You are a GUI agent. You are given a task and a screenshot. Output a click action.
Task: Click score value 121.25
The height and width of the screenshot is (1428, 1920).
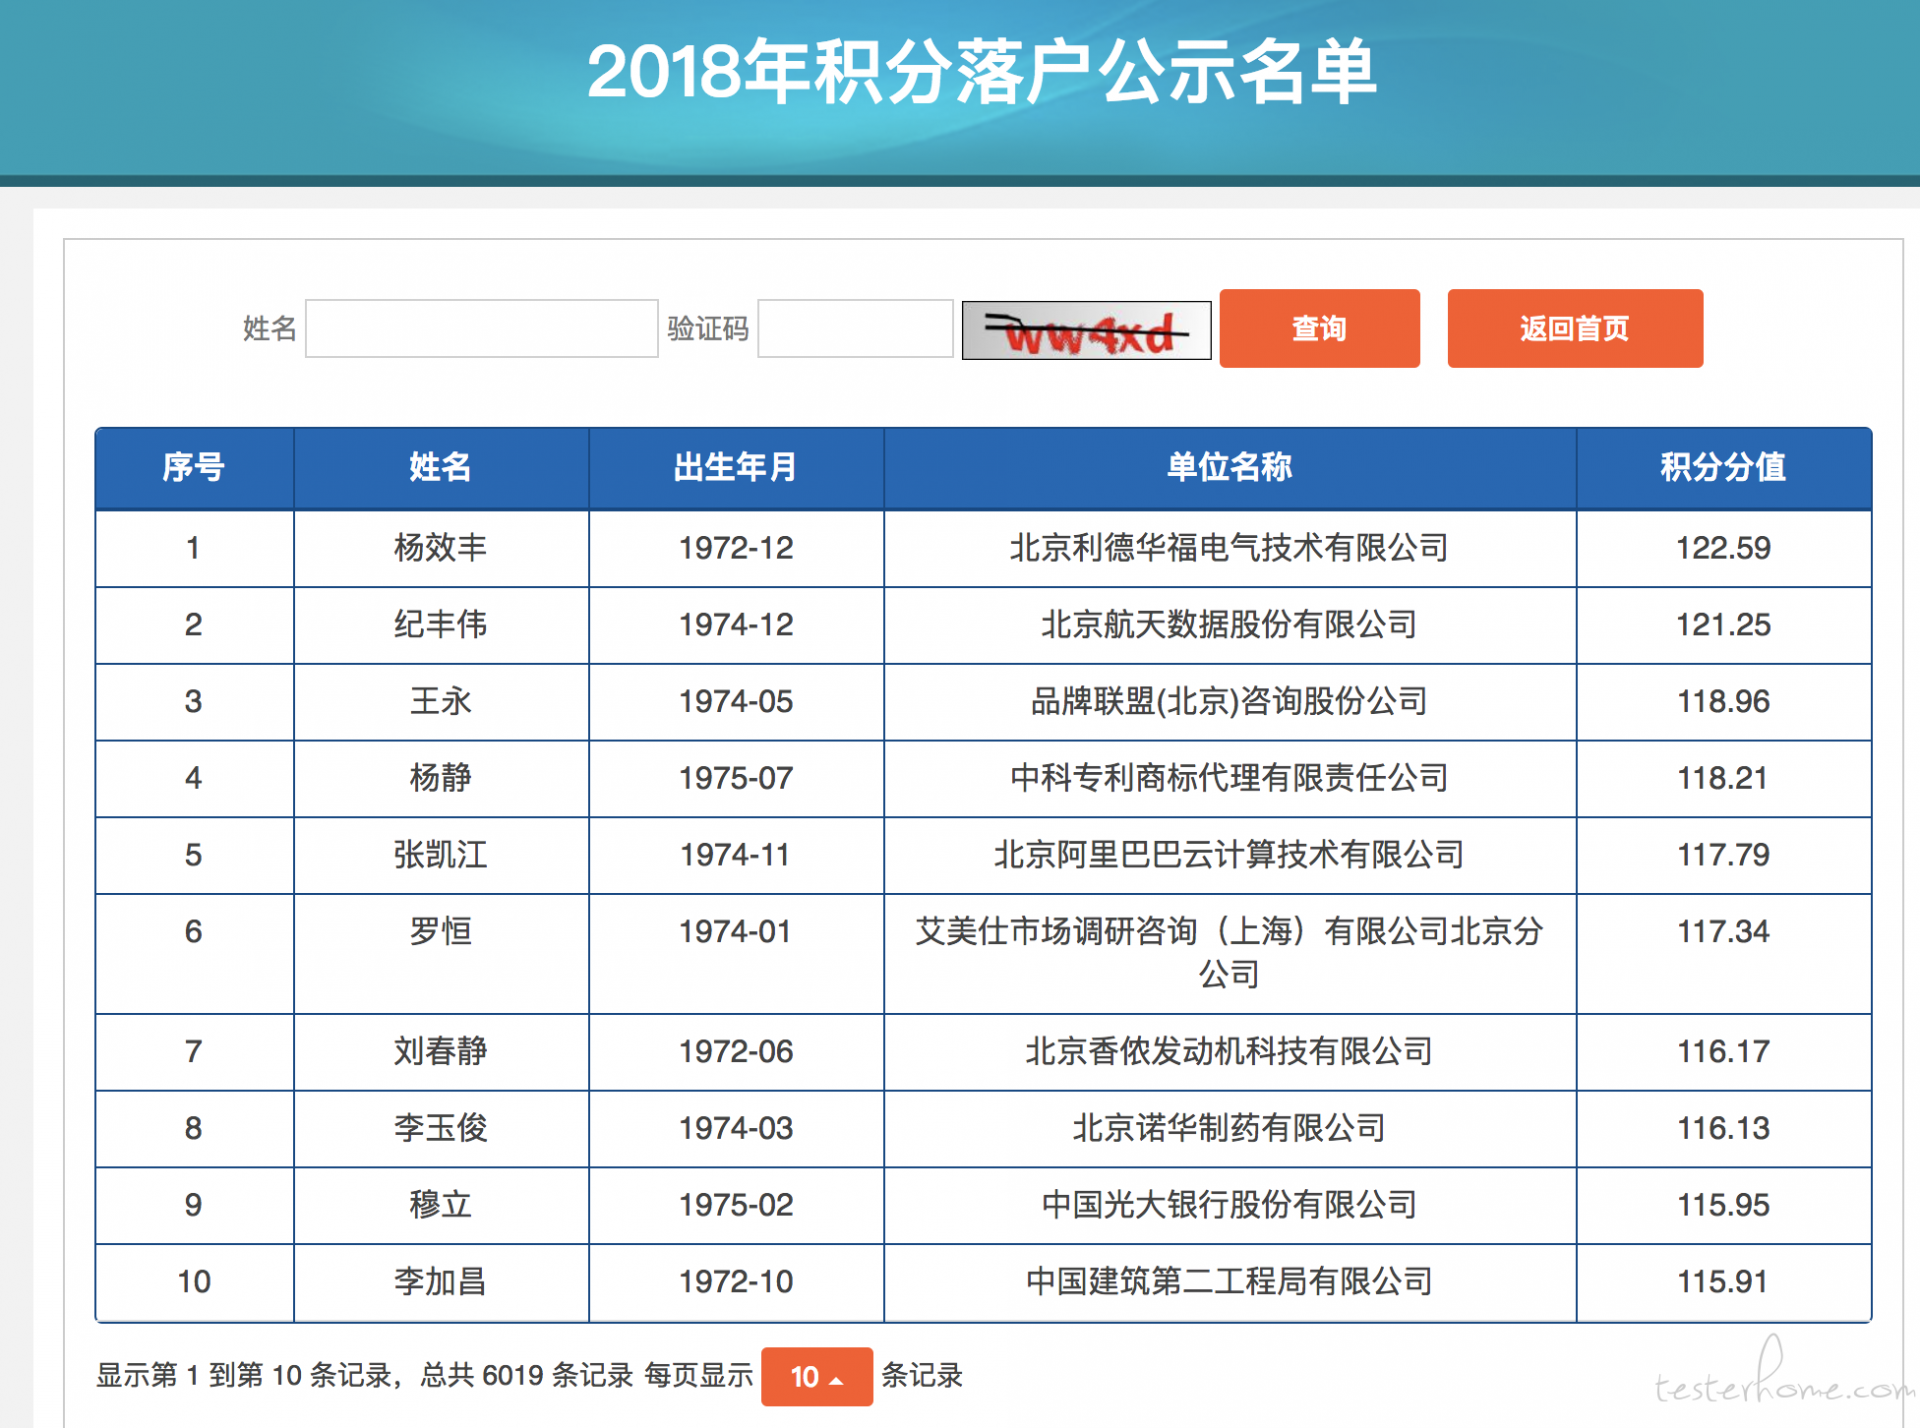pos(1723,625)
